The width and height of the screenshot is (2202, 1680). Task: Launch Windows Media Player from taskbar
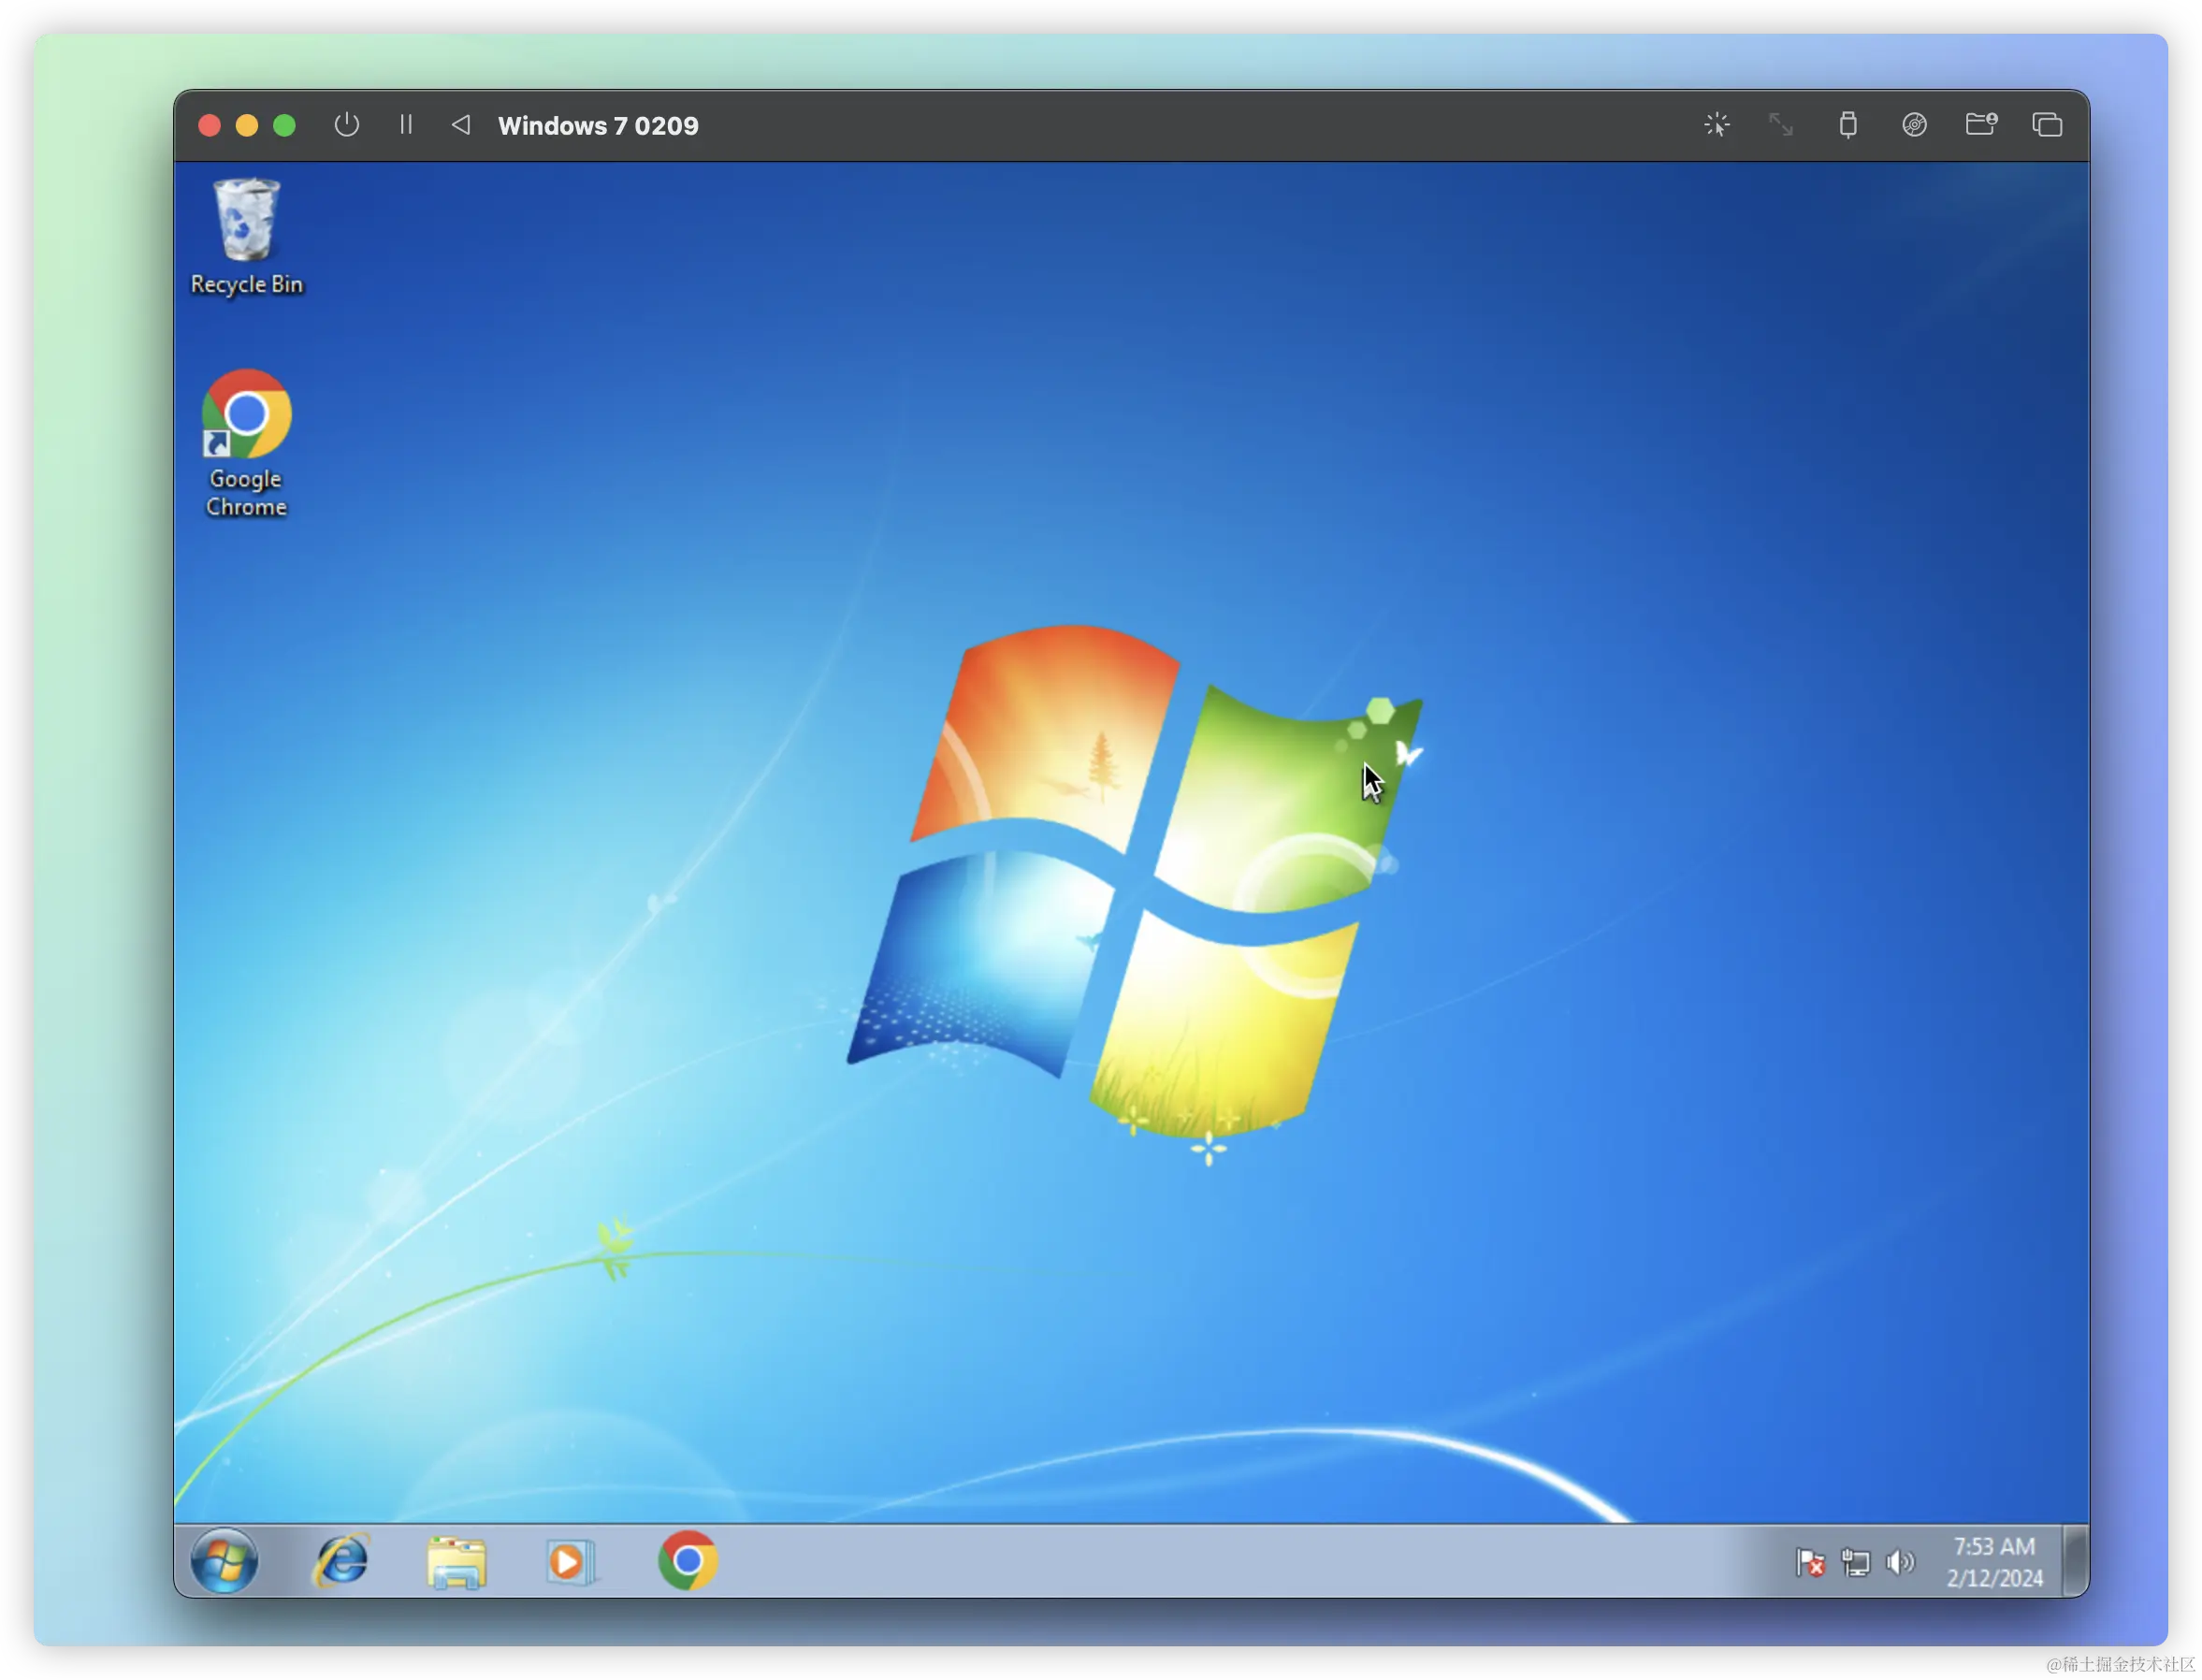coord(571,1562)
